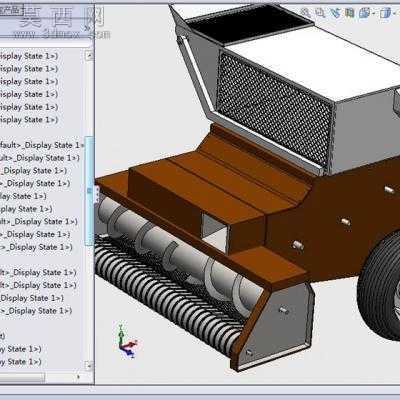Click the feature tree horizontal scrollbar thumb

(22, 377)
